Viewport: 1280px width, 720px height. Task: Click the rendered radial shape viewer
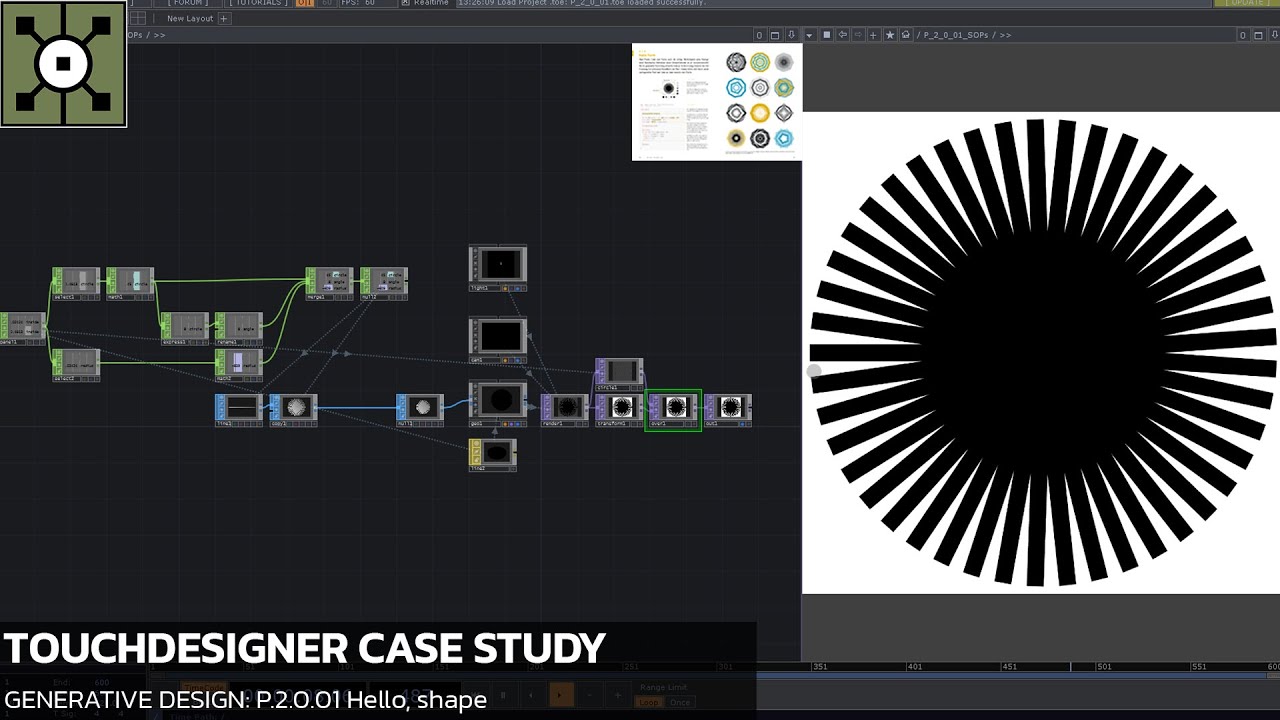click(1041, 353)
